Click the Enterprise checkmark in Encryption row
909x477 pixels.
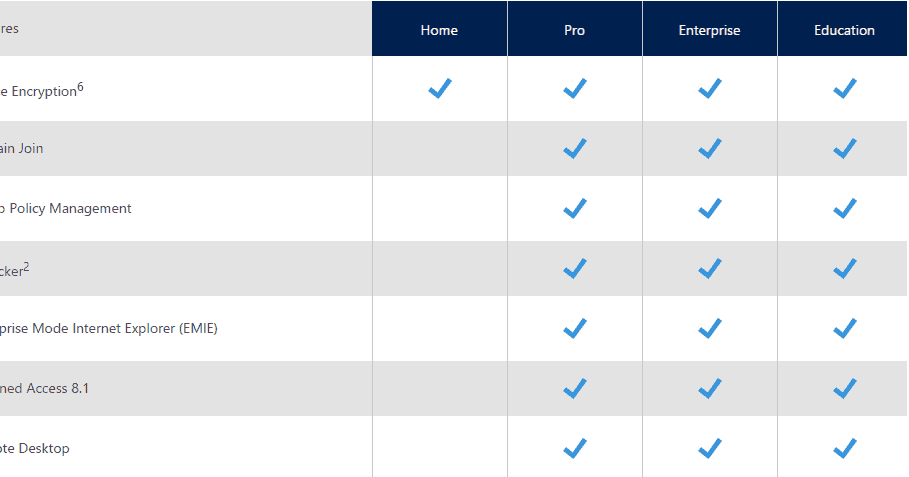(x=710, y=89)
